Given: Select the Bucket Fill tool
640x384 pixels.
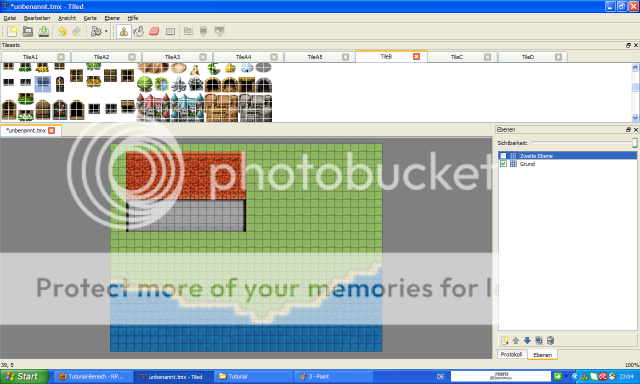Looking at the screenshot, I should [x=139, y=31].
